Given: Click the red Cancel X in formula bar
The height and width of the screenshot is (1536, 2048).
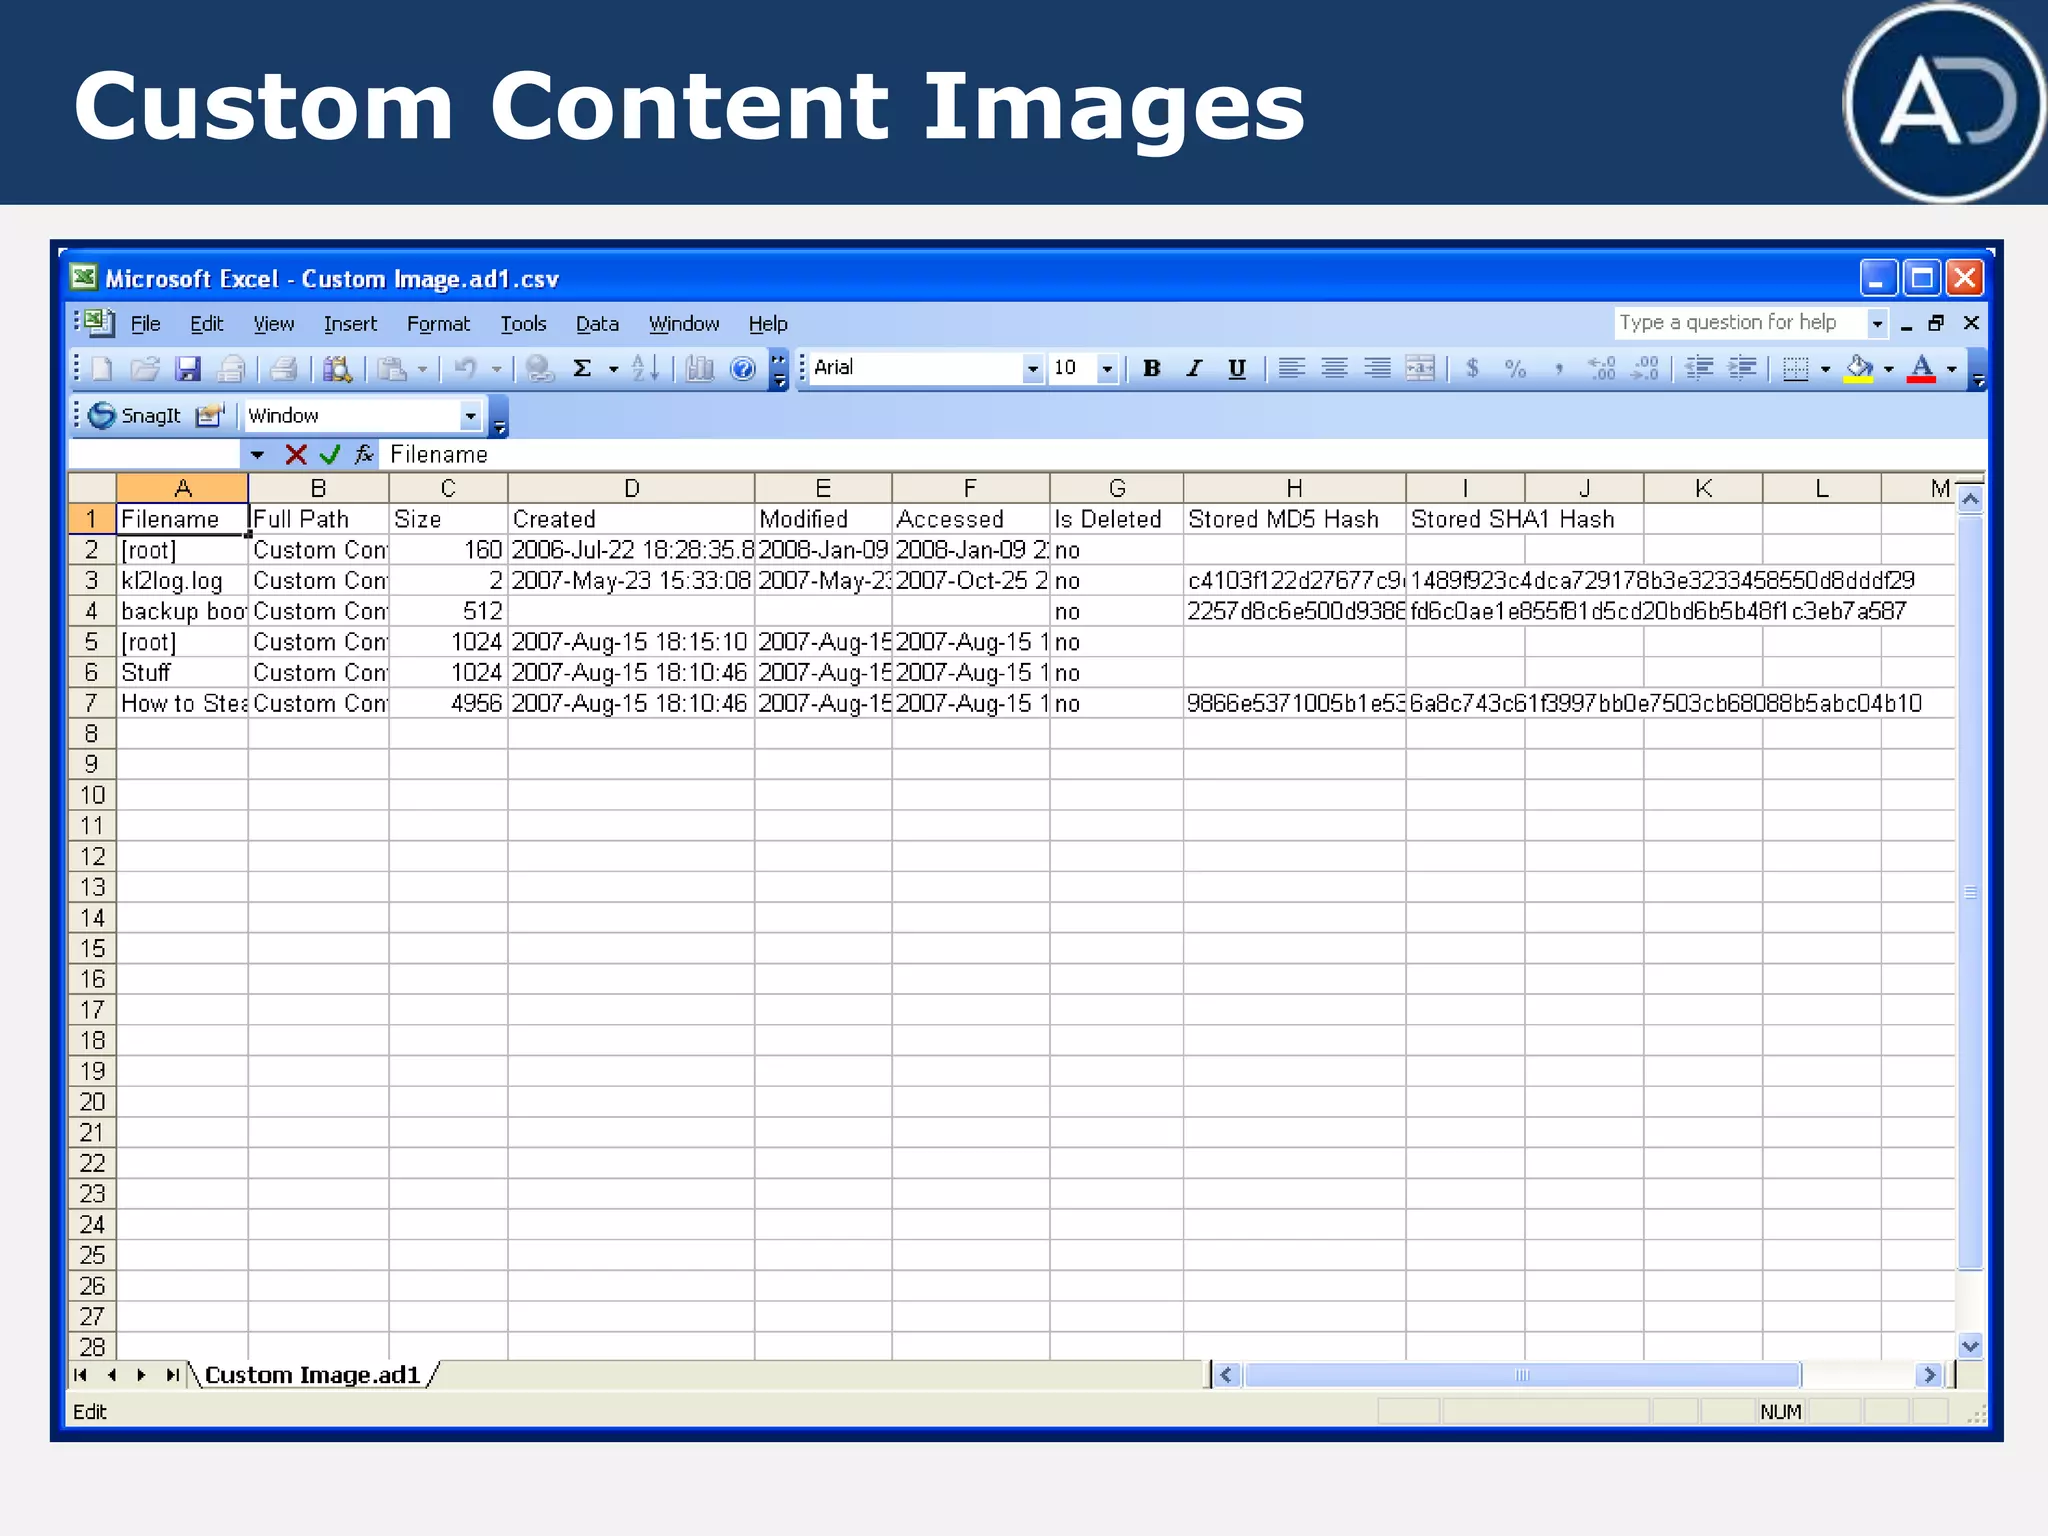Looking at the screenshot, I should click(x=295, y=455).
